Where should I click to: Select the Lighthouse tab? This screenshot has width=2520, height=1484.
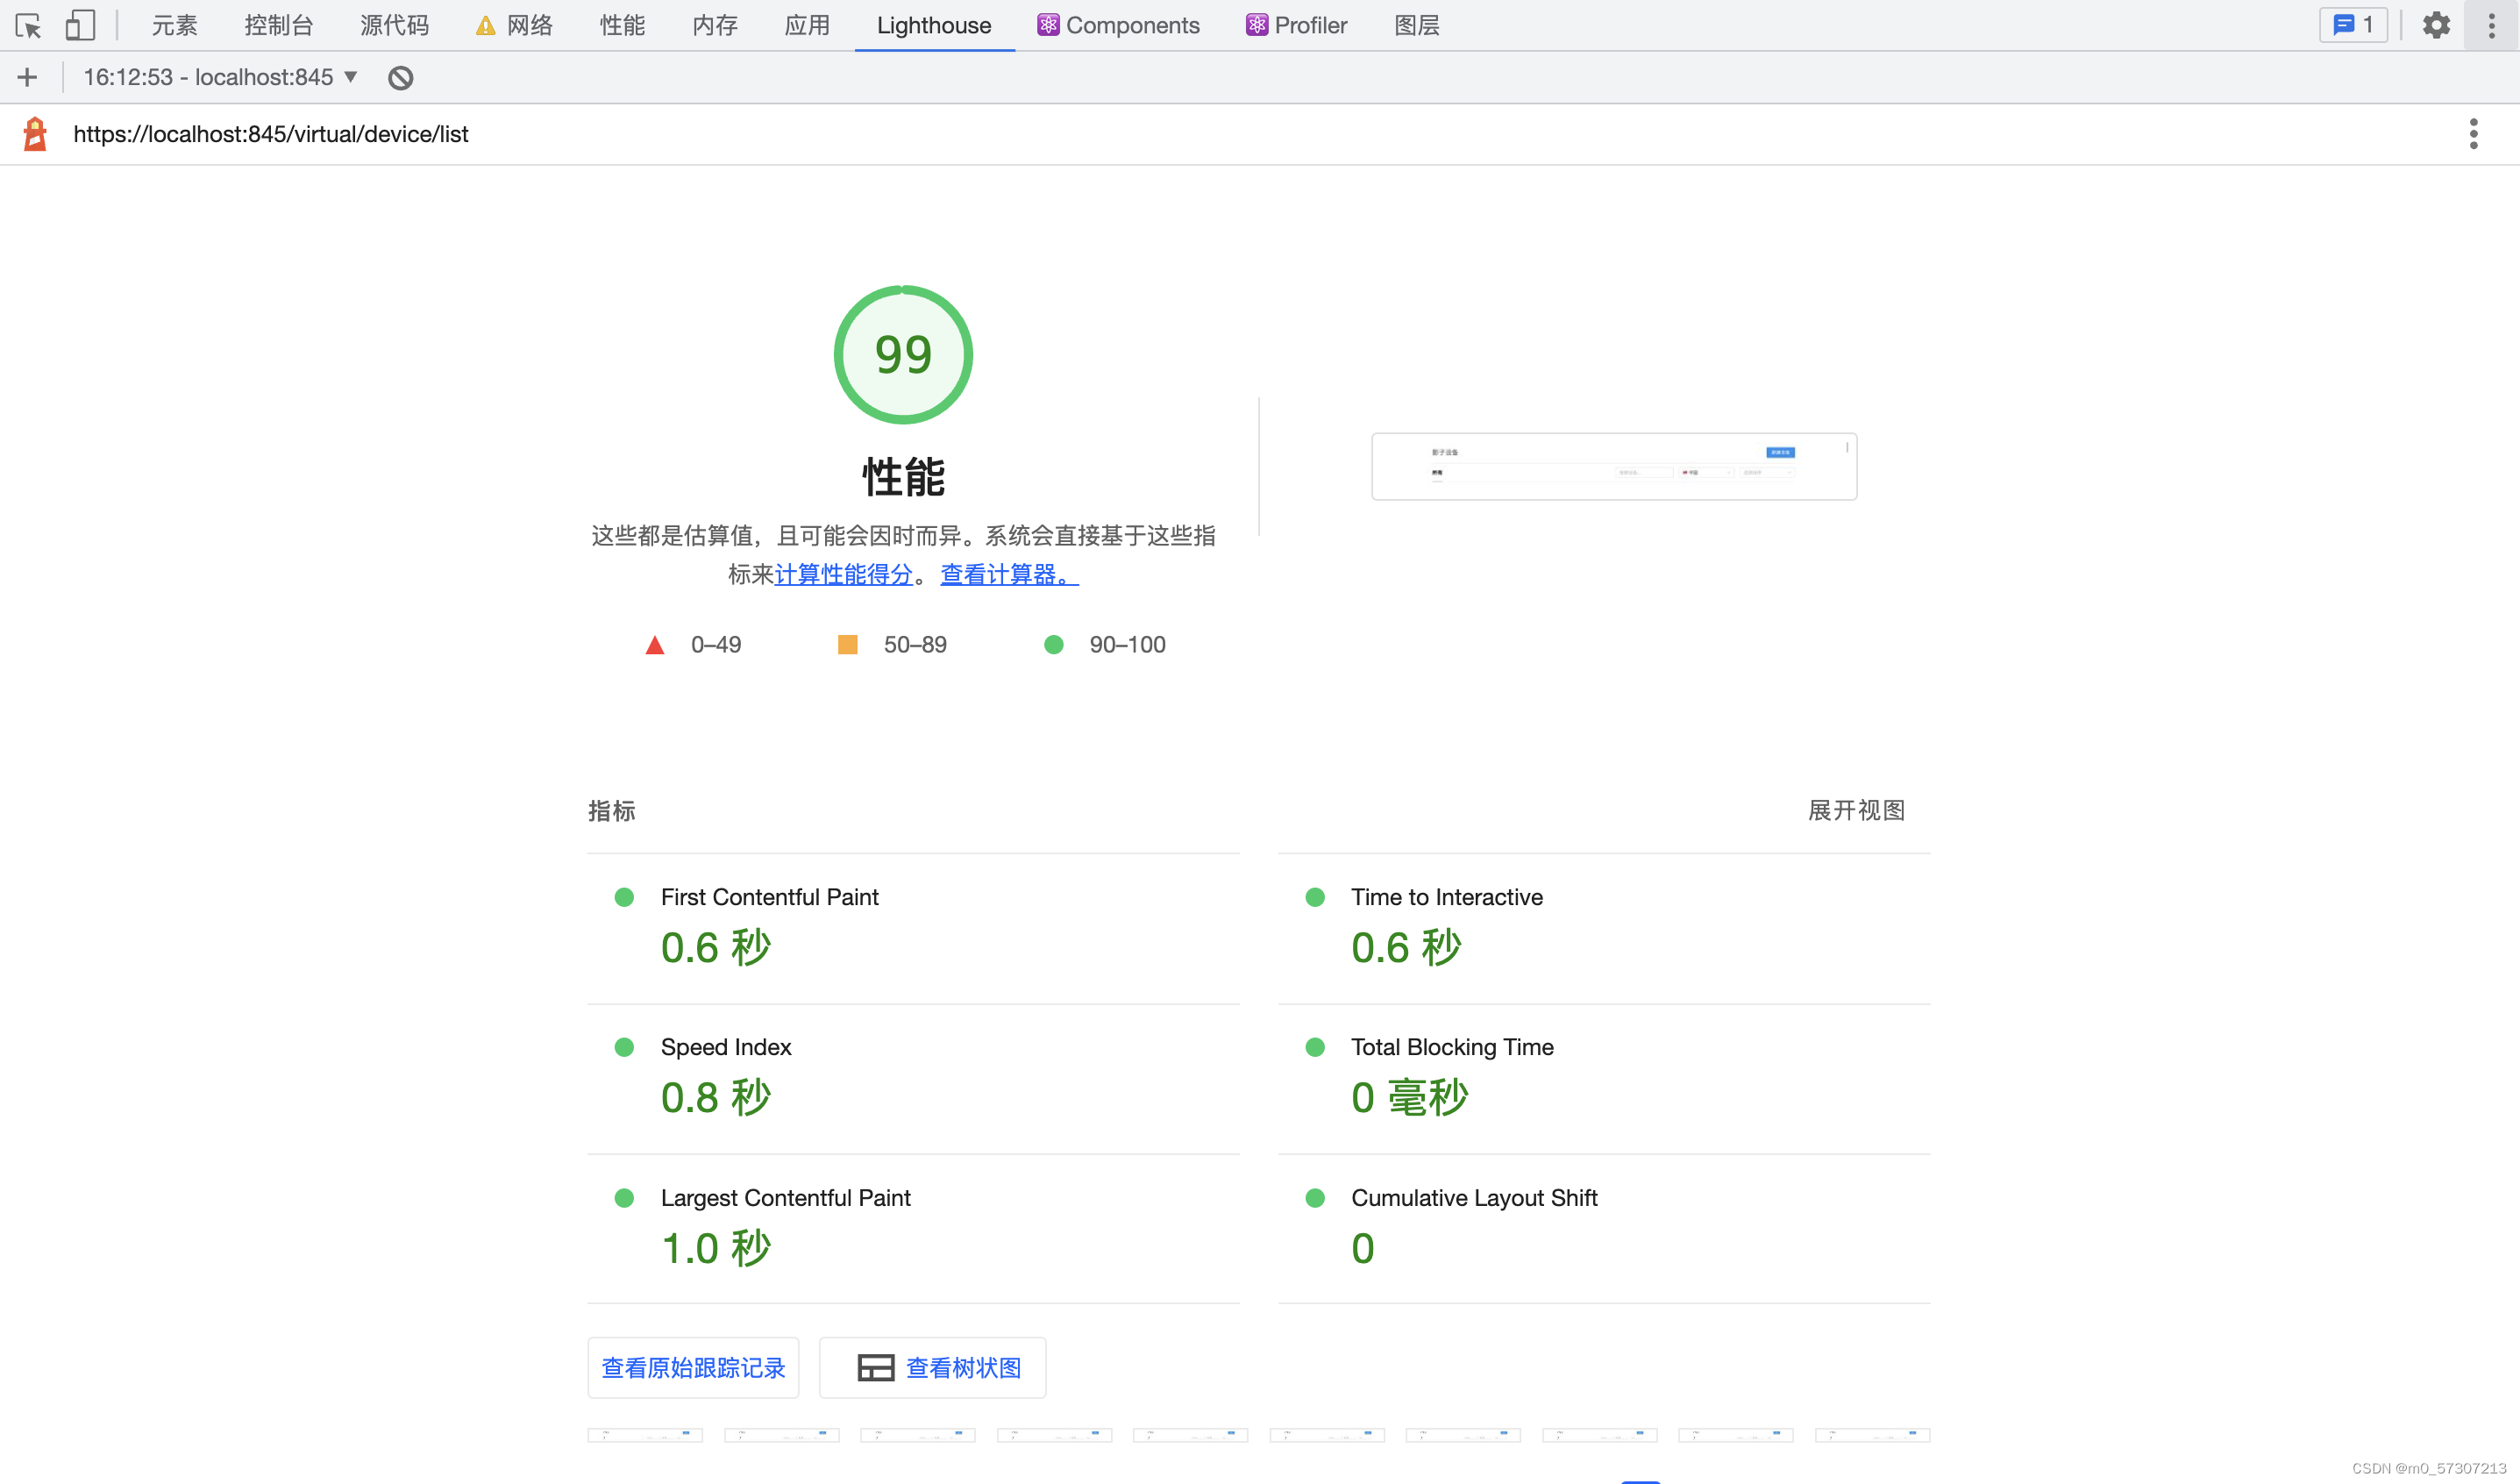pos(934,25)
